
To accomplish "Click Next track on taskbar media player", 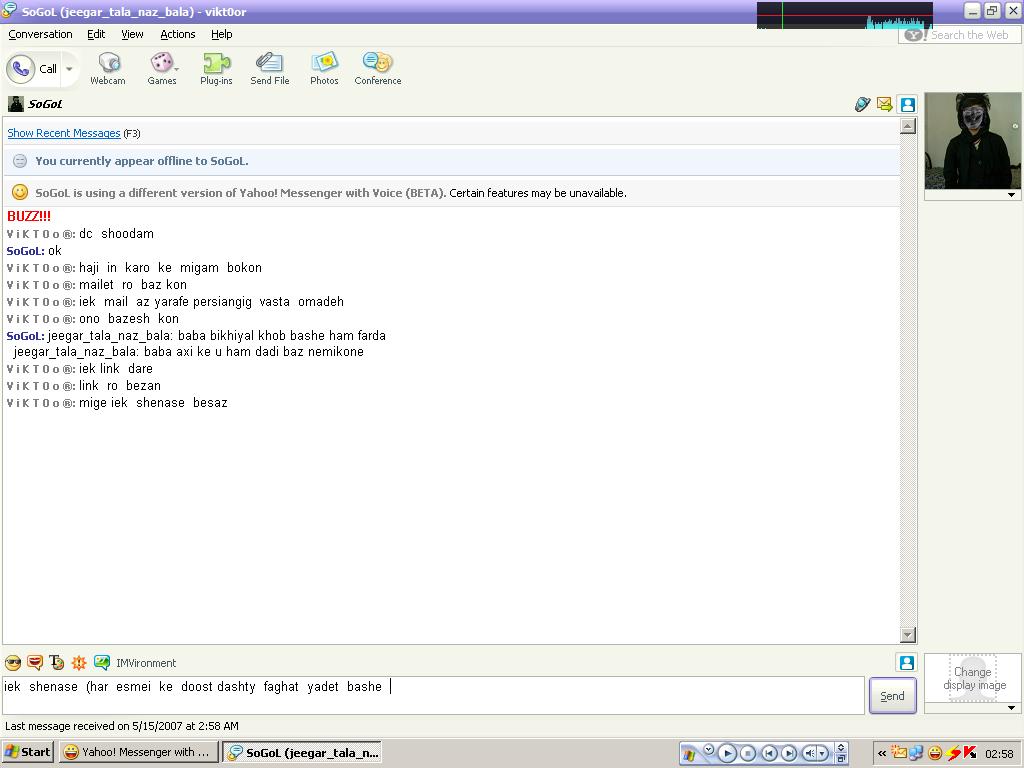I will click(788, 753).
